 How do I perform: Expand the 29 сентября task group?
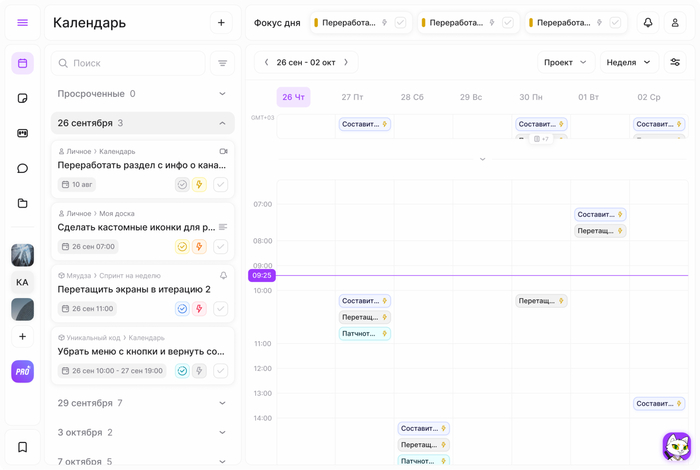click(x=222, y=403)
